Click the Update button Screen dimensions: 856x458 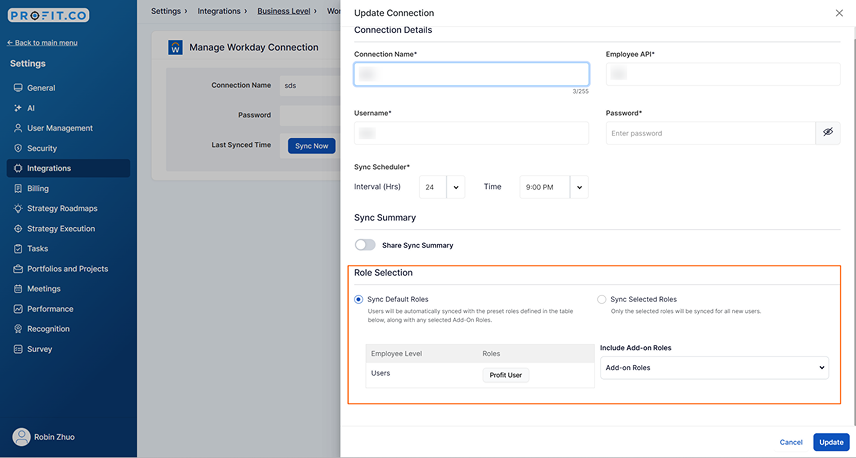click(x=831, y=442)
